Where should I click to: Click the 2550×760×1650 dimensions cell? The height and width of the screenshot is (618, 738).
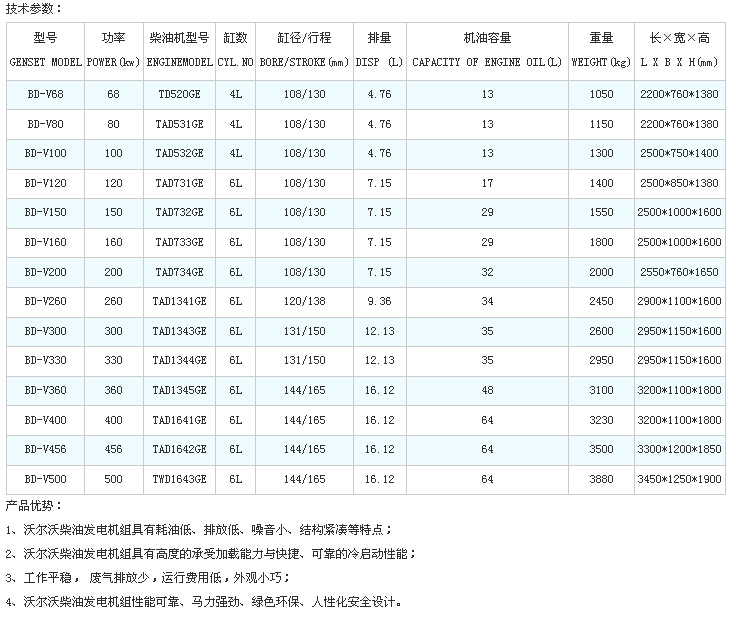pos(679,272)
